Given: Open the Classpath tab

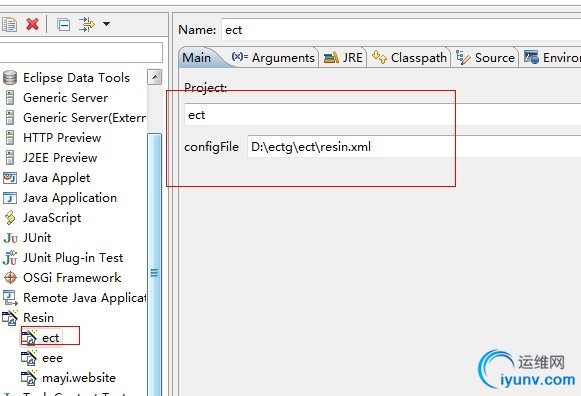Looking at the screenshot, I should [409, 58].
